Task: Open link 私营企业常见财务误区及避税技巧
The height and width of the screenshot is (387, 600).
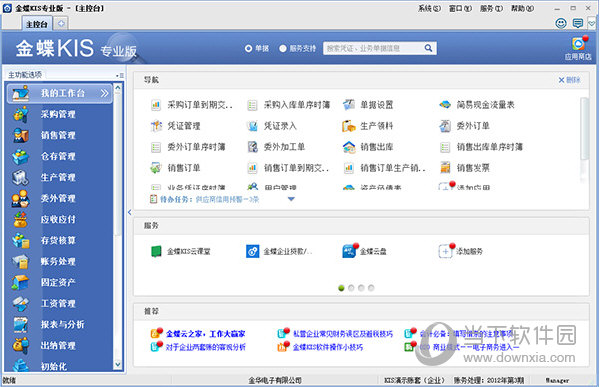Action: (343, 334)
